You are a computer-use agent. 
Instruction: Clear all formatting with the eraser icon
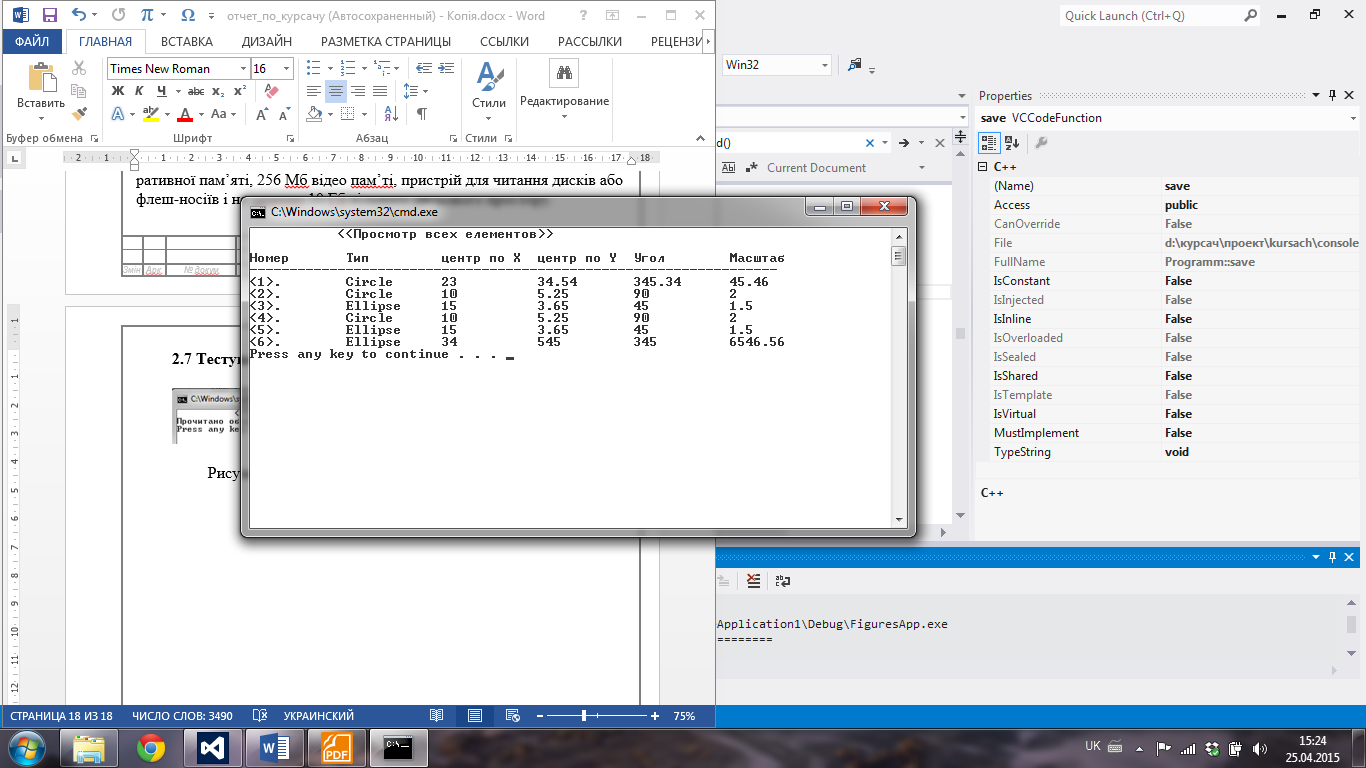click(271, 90)
